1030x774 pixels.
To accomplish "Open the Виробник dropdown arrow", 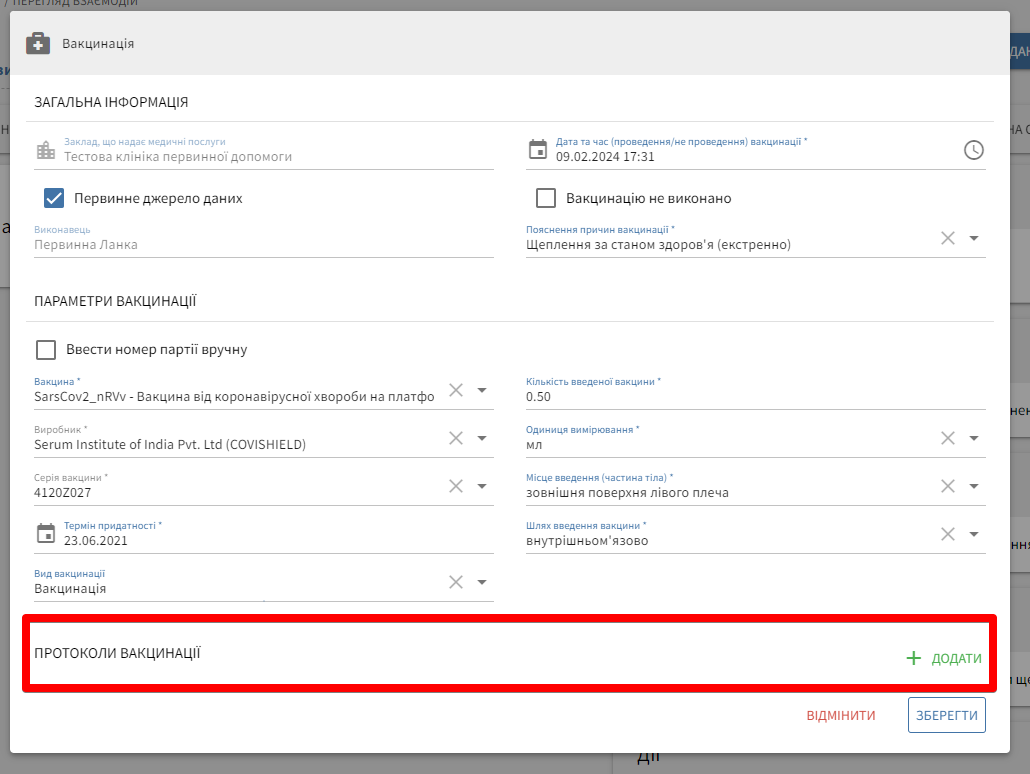I will click(x=481, y=438).
